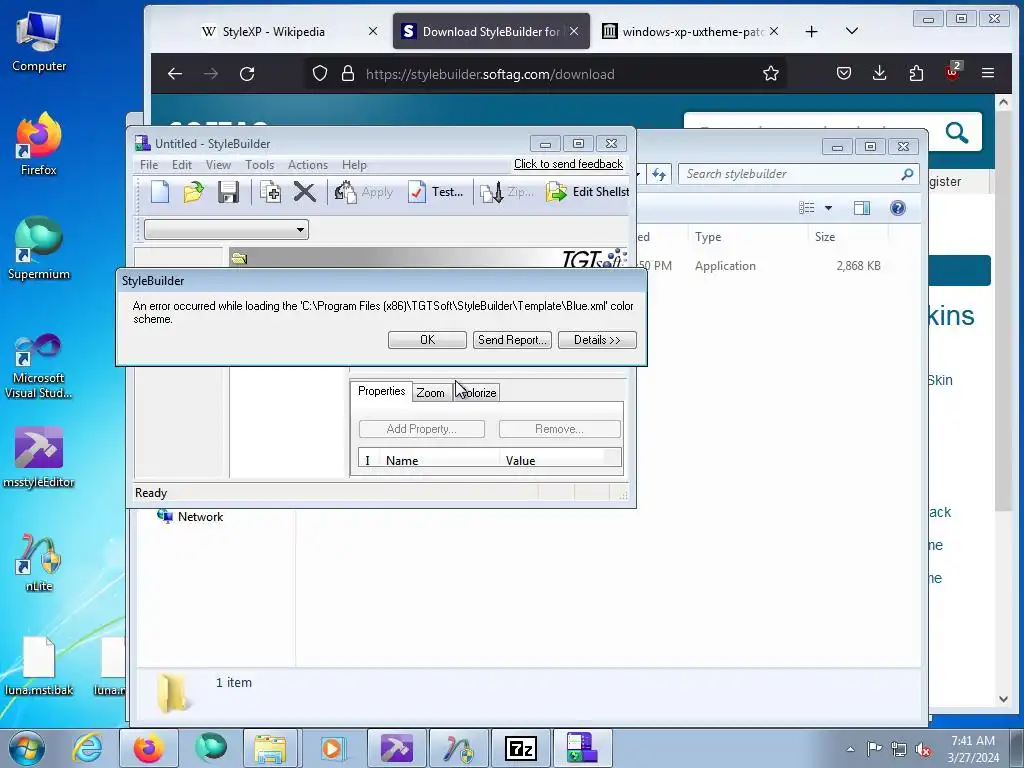
Task: Open the nLite desktop shortcut
Action: (39, 562)
